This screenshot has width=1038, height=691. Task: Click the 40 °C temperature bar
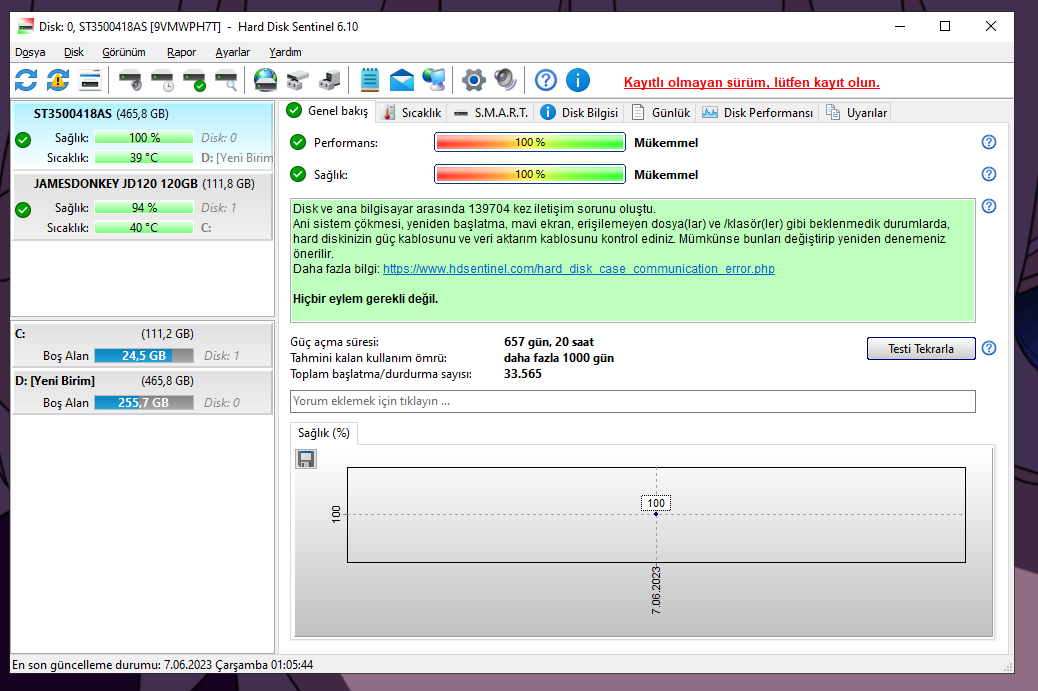point(144,228)
